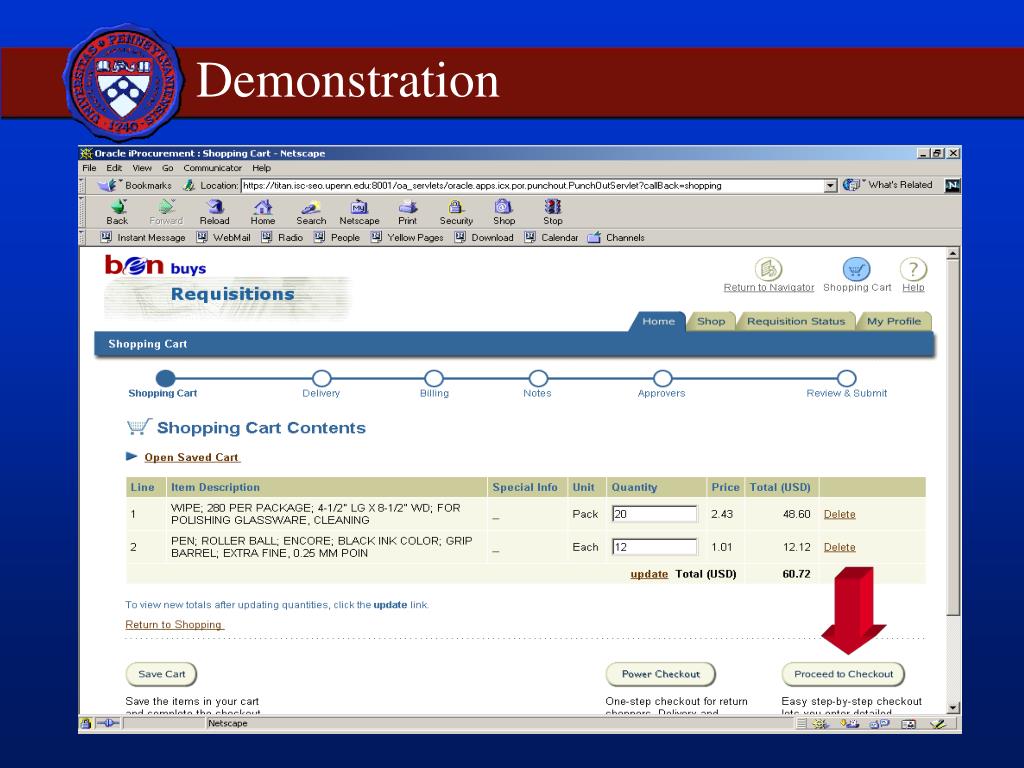The width and height of the screenshot is (1024, 768).
Task: Open Calendar from the personal toolbar
Action: click(552, 238)
